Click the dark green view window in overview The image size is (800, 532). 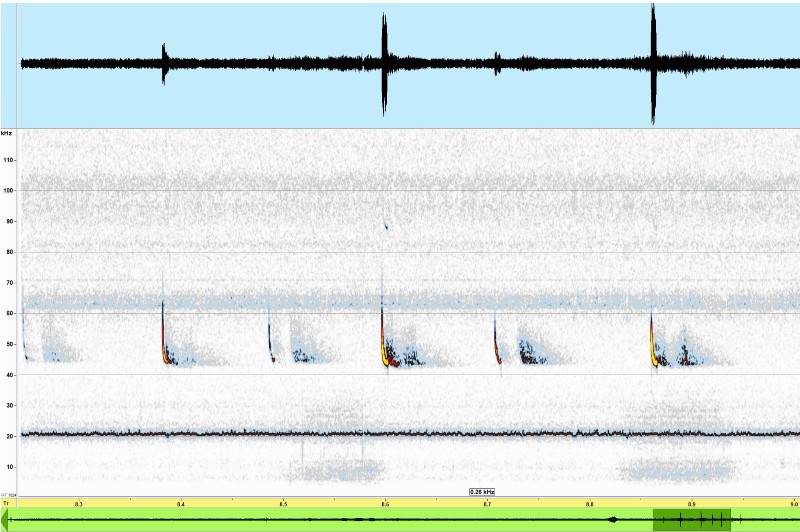click(692, 519)
